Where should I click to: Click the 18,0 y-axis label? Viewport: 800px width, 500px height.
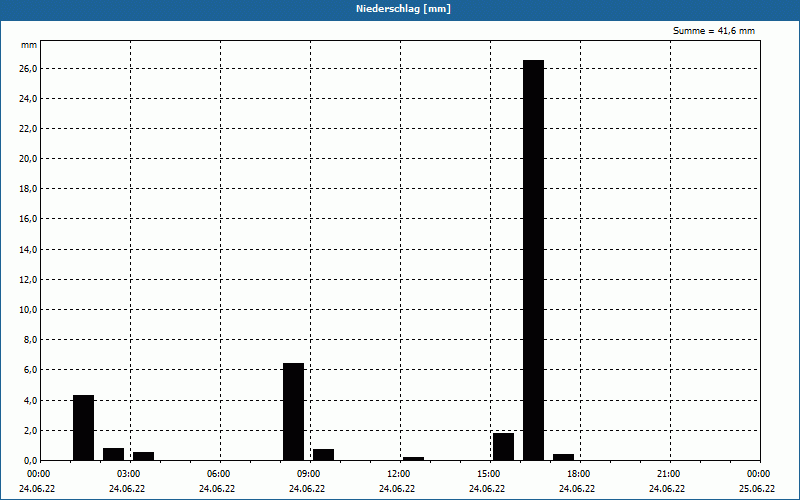(28, 189)
